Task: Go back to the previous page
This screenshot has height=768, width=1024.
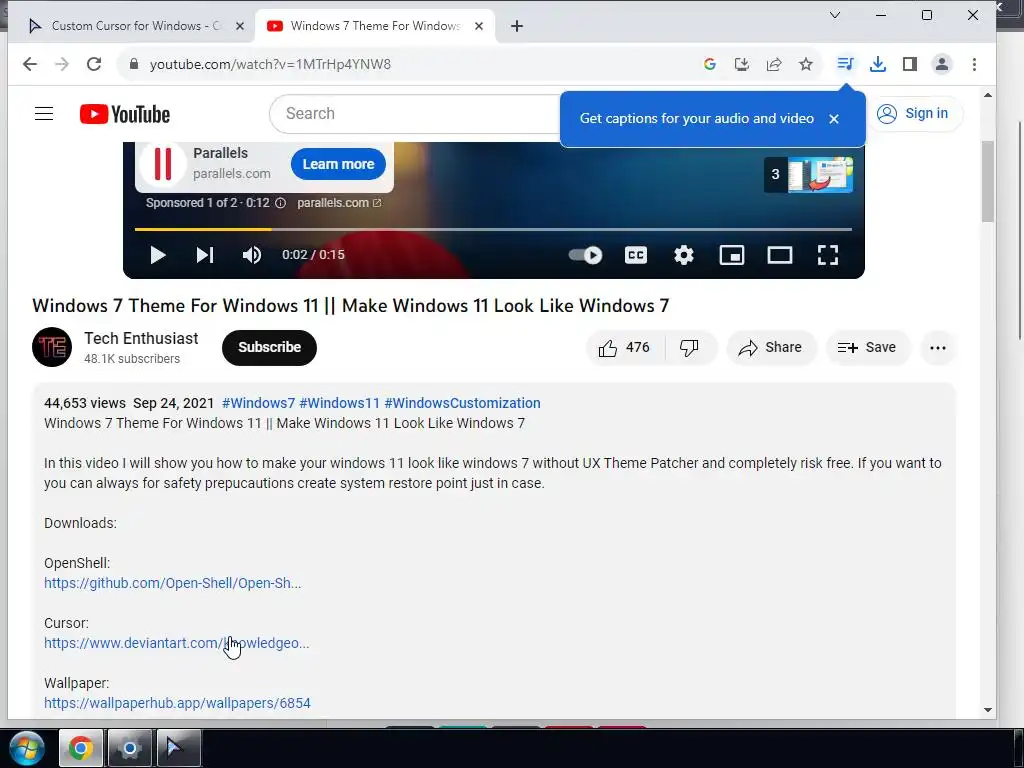Action: pos(30,64)
